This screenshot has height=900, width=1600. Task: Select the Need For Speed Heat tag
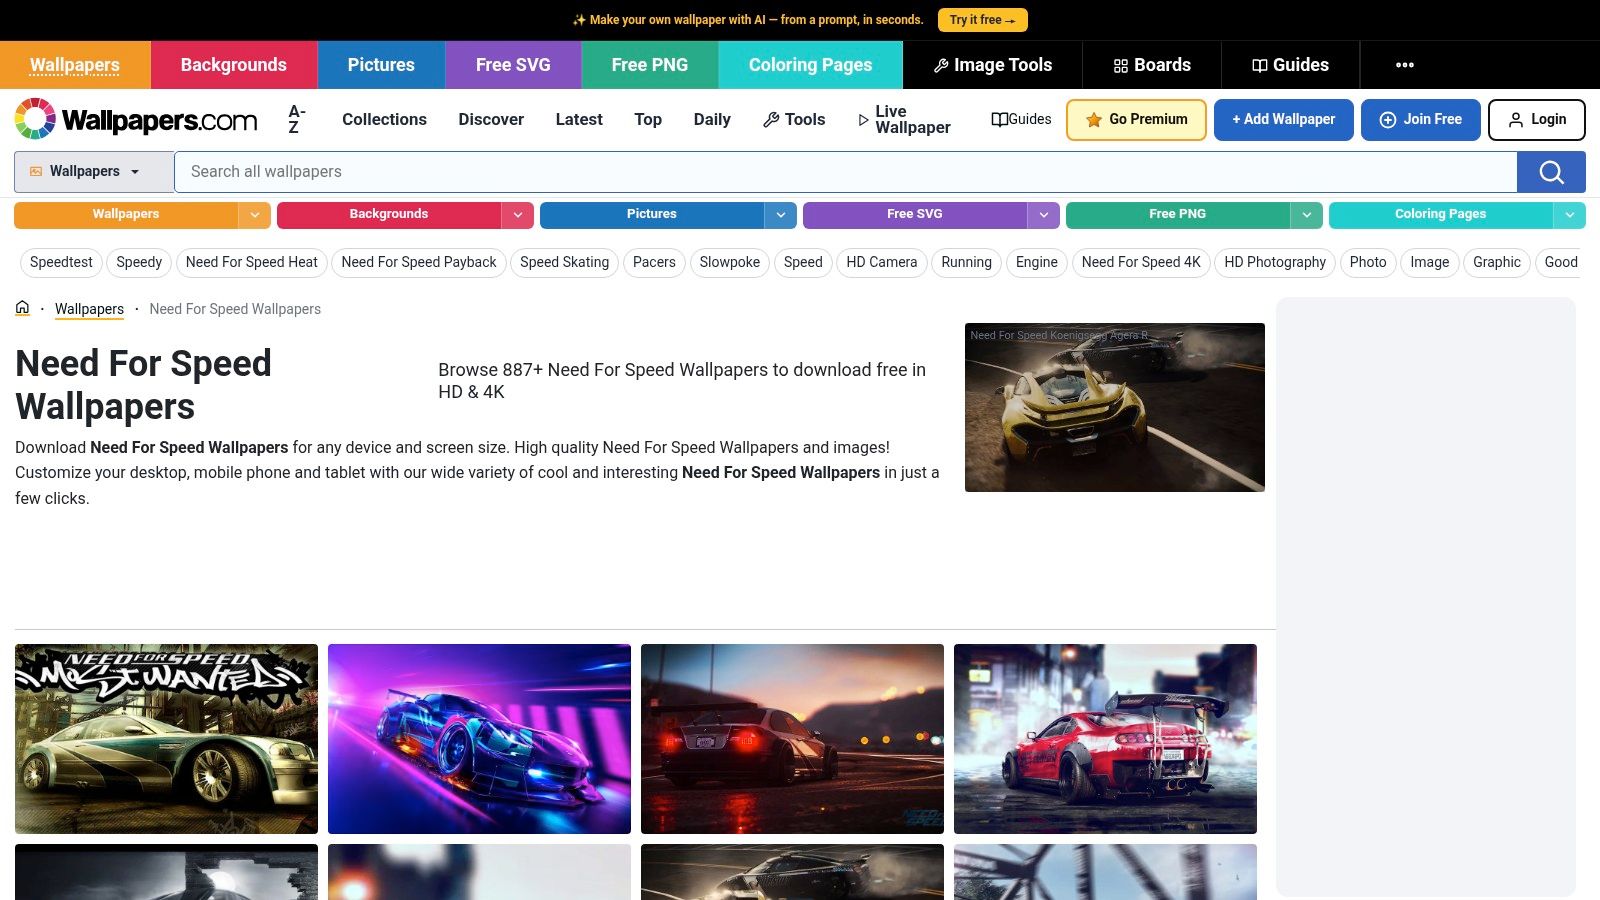252,262
